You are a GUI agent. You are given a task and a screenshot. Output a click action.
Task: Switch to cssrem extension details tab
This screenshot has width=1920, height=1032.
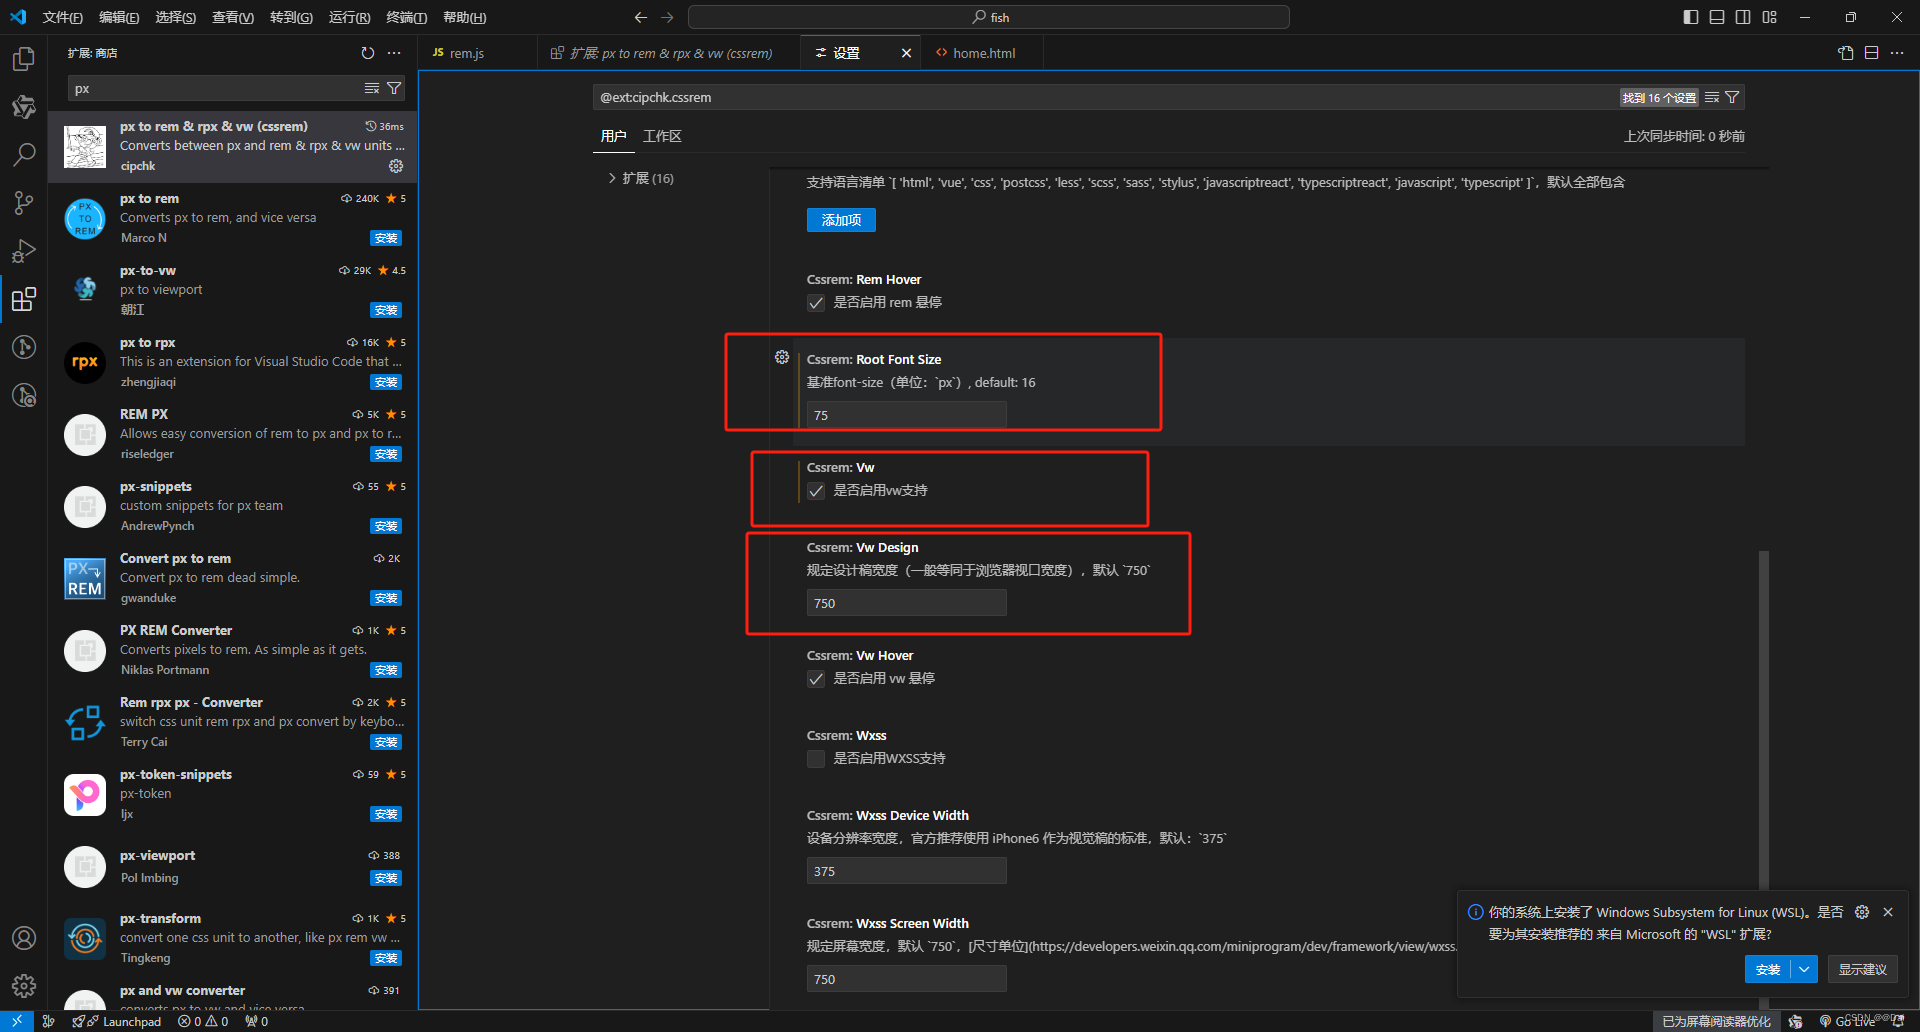pyautogui.click(x=670, y=53)
